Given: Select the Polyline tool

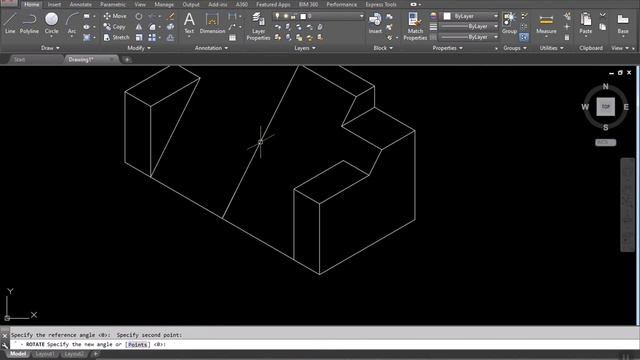Looking at the screenshot, I should 29,23.
